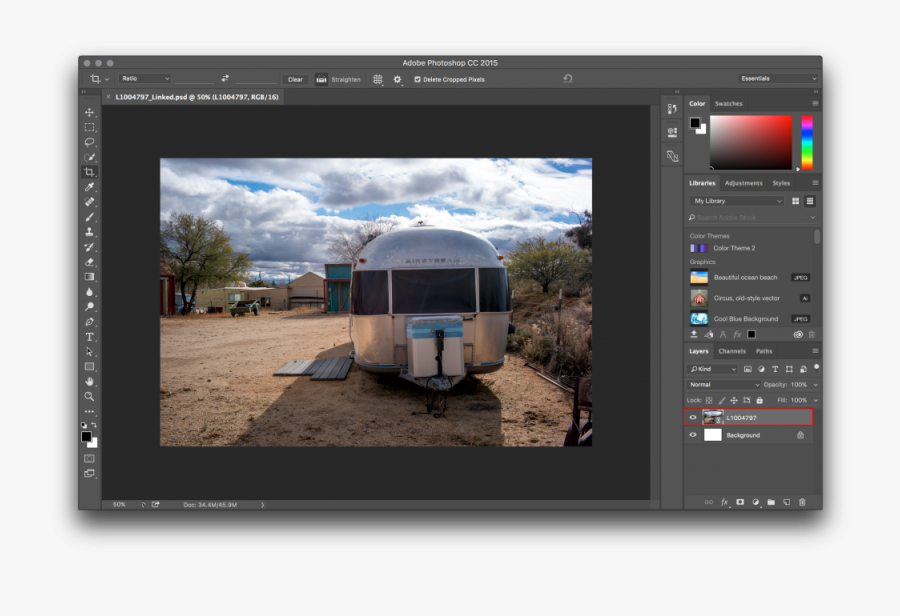900x616 pixels.
Task: Select the Lasso tool
Action: 89,142
